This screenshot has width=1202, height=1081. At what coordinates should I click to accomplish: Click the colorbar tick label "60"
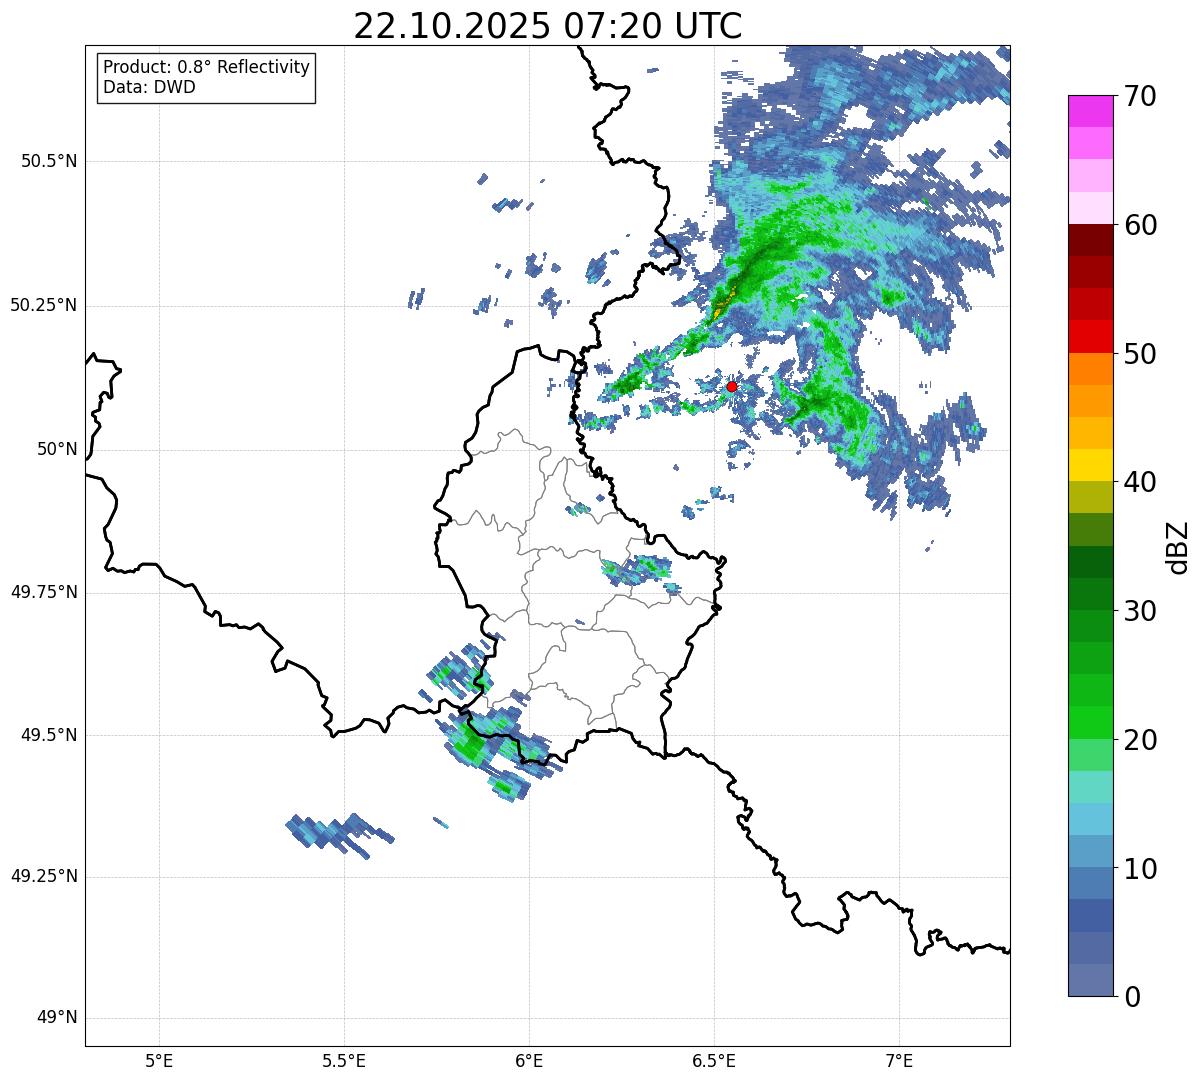tap(1140, 225)
